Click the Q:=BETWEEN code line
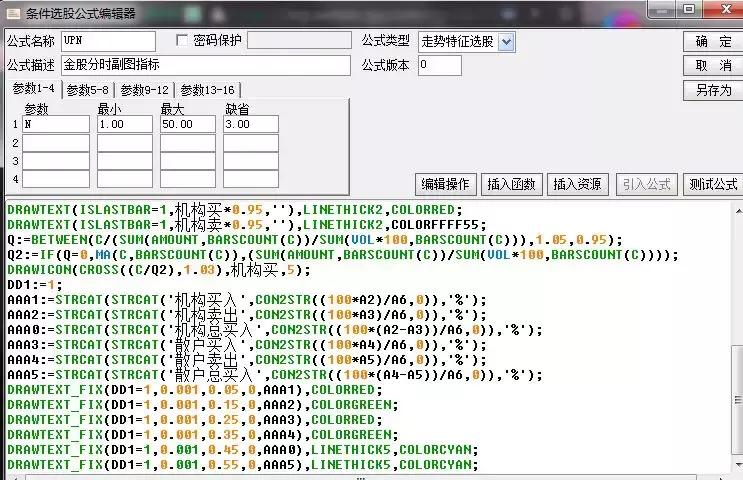Image resolution: width=743 pixels, height=480 pixels. click(315, 240)
